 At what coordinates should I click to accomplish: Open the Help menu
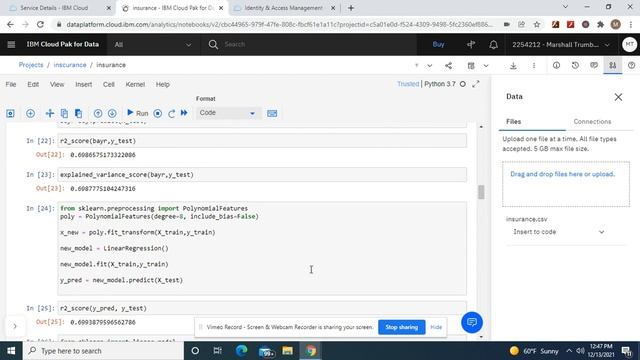coord(162,84)
